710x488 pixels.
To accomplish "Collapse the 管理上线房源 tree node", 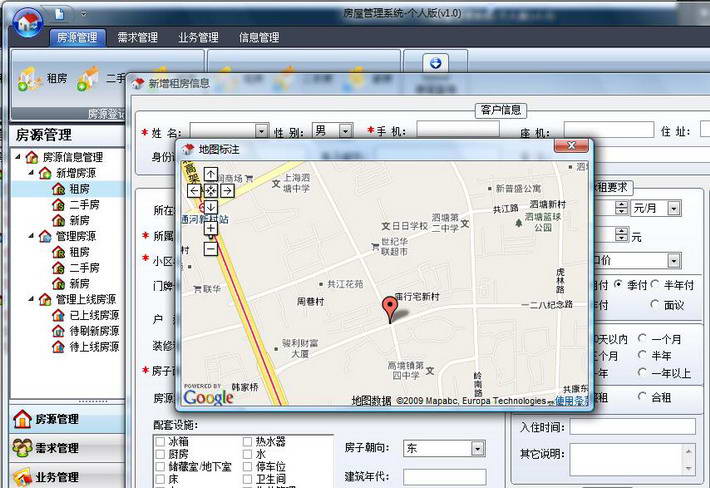I will point(31,299).
